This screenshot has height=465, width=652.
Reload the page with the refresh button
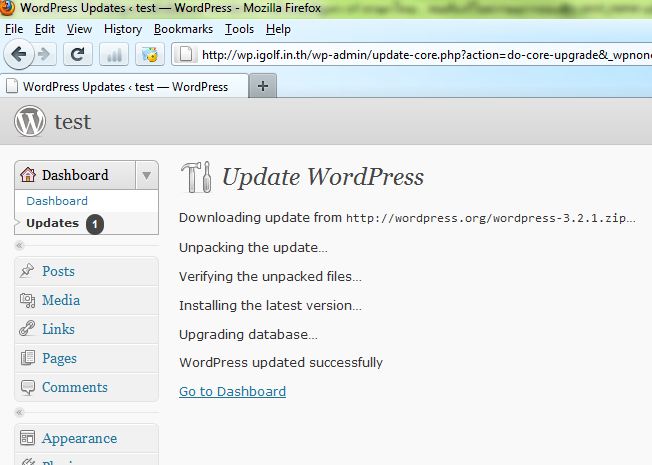click(x=78, y=54)
